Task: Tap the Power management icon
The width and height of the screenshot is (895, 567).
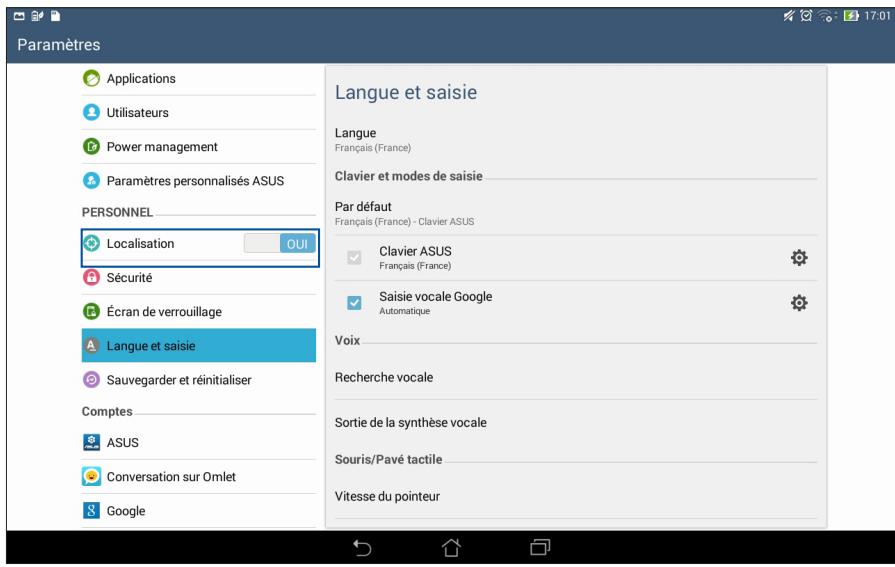Action: (x=91, y=147)
